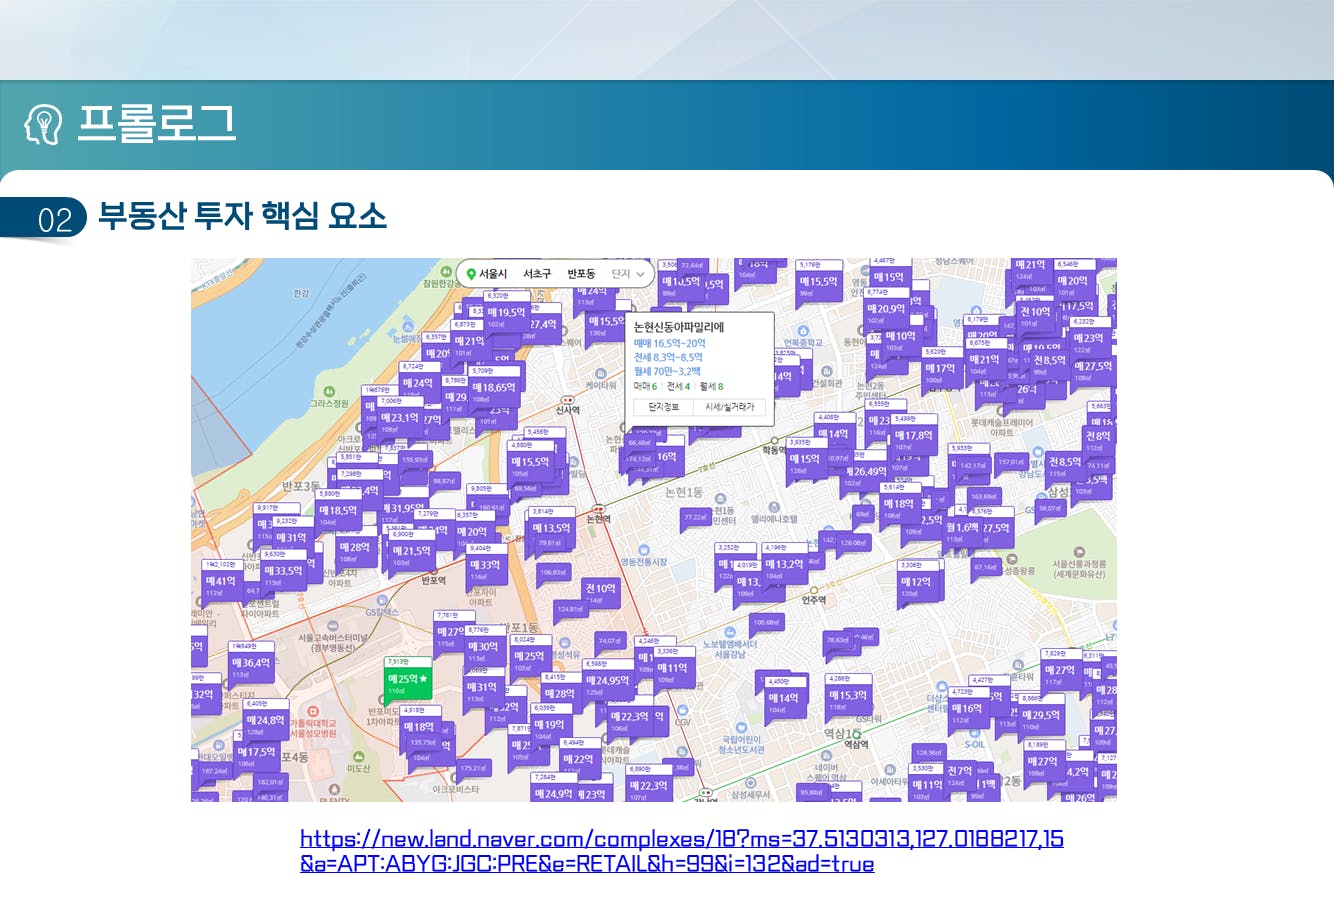The width and height of the screenshot is (1334, 900).
Task: Select the 매20.9억 price marker
Action: [887, 312]
